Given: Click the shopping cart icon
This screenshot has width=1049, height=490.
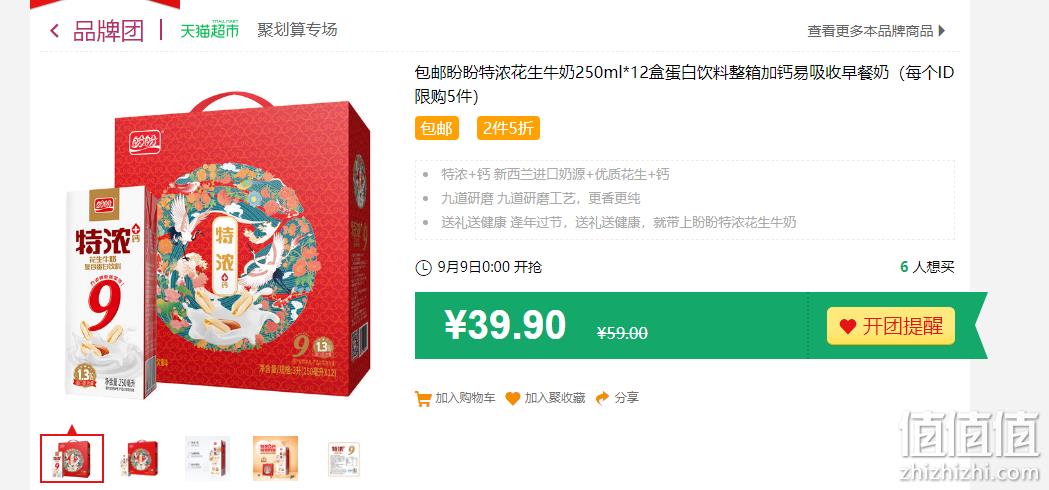Looking at the screenshot, I should (422, 398).
